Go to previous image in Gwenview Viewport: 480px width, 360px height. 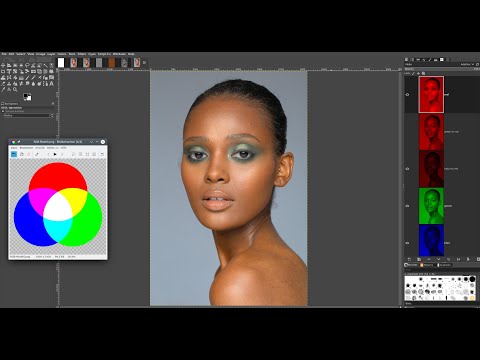[x=48, y=154]
